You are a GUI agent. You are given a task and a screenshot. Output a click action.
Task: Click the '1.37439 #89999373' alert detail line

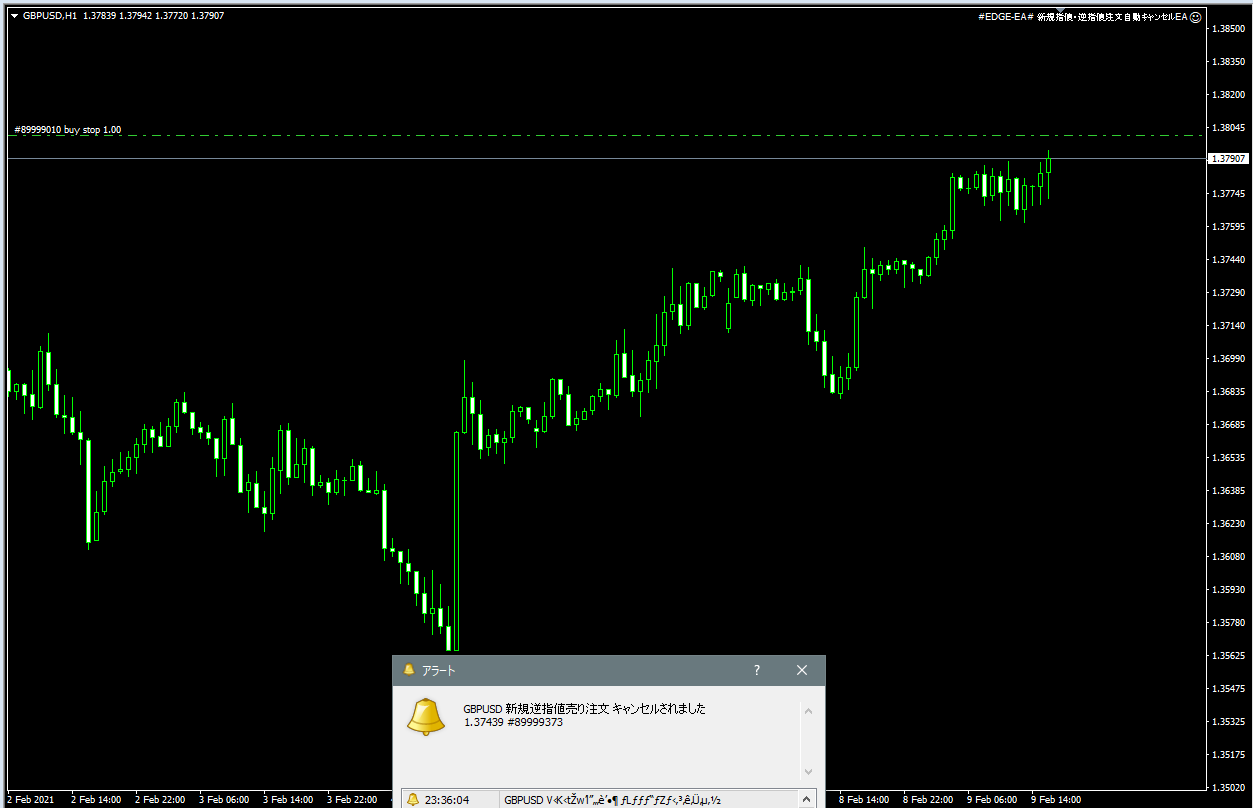513,722
